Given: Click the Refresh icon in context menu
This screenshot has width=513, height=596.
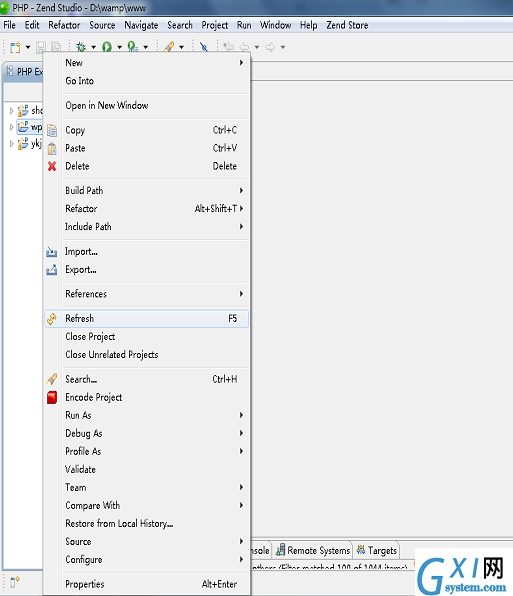Looking at the screenshot, I should 52,319.
